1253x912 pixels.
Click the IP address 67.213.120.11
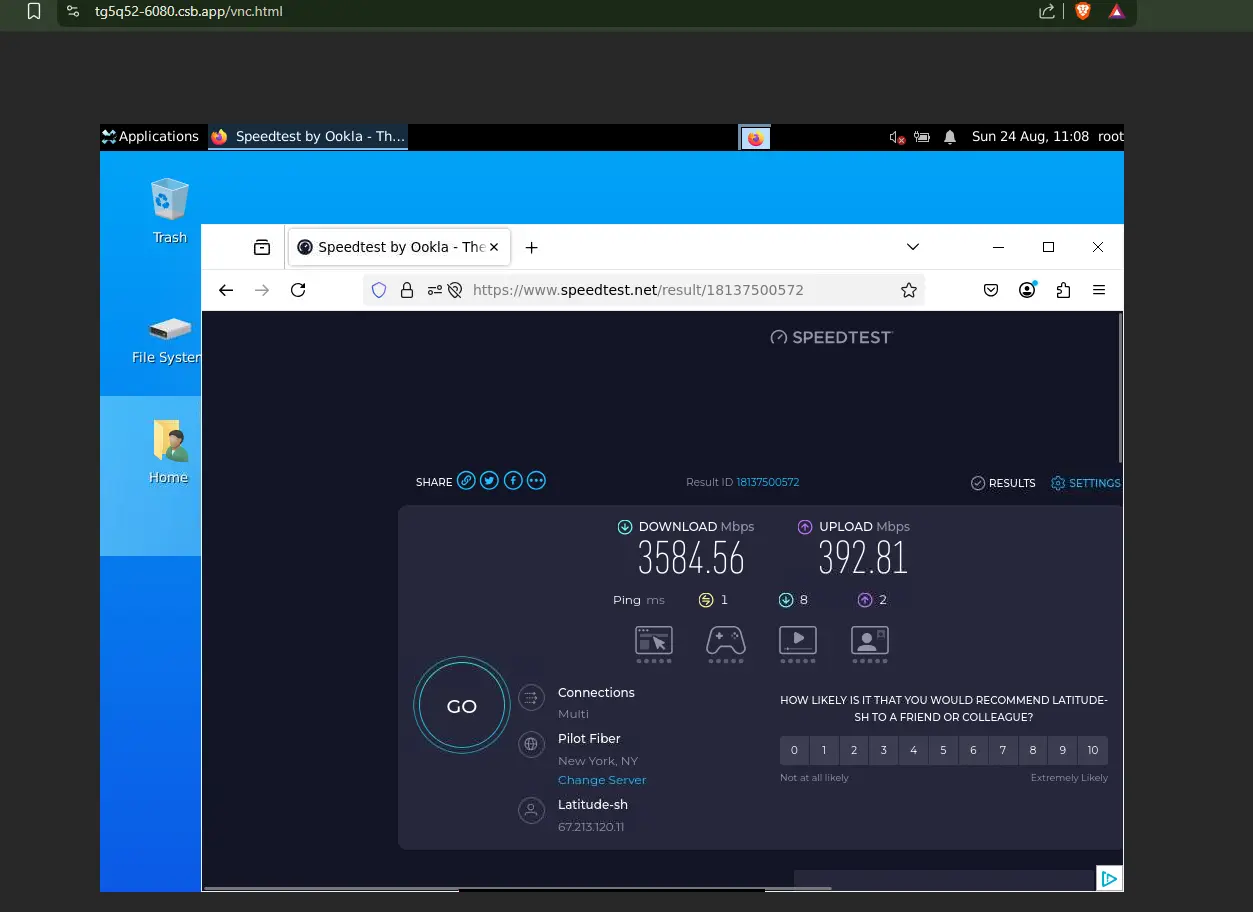pyautogui.click(x=591, y=827)
